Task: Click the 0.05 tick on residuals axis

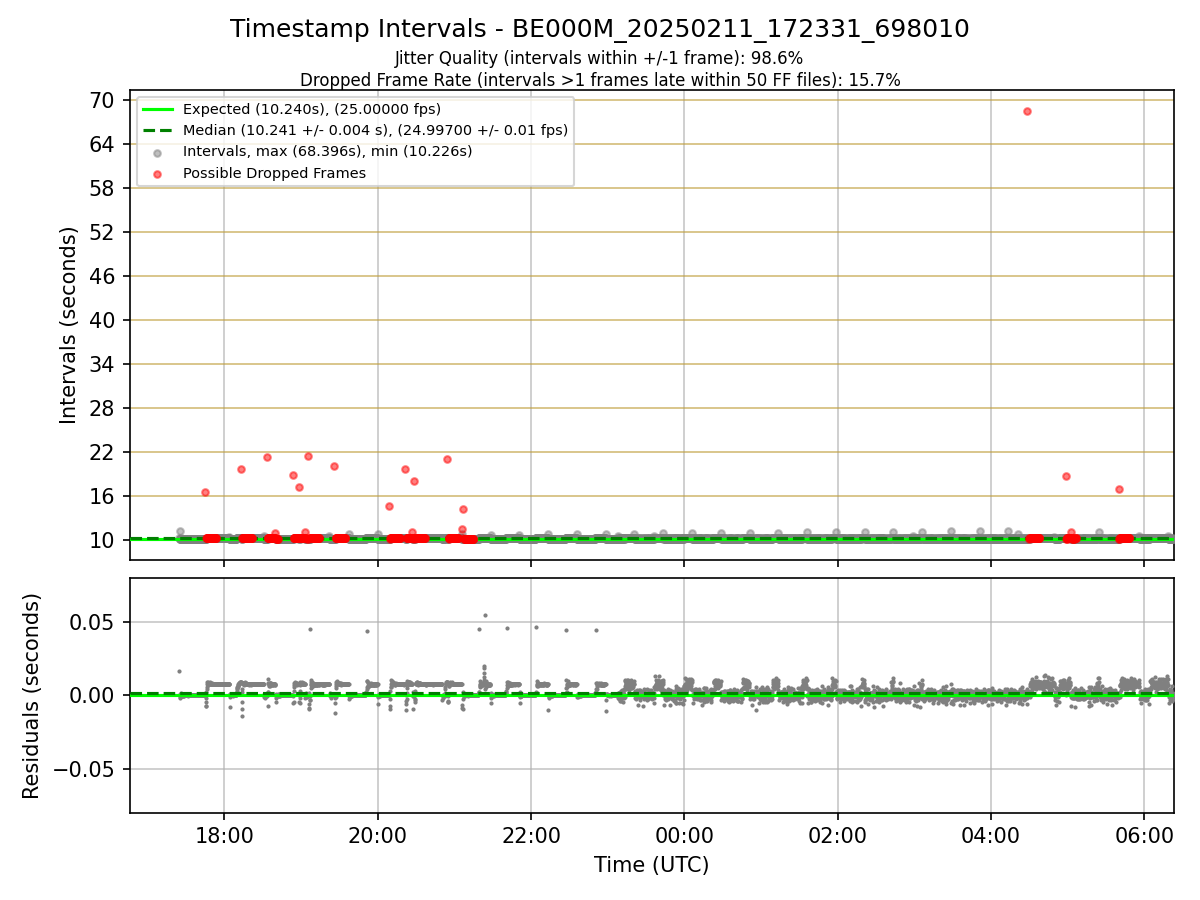Action: click(94, 622)
